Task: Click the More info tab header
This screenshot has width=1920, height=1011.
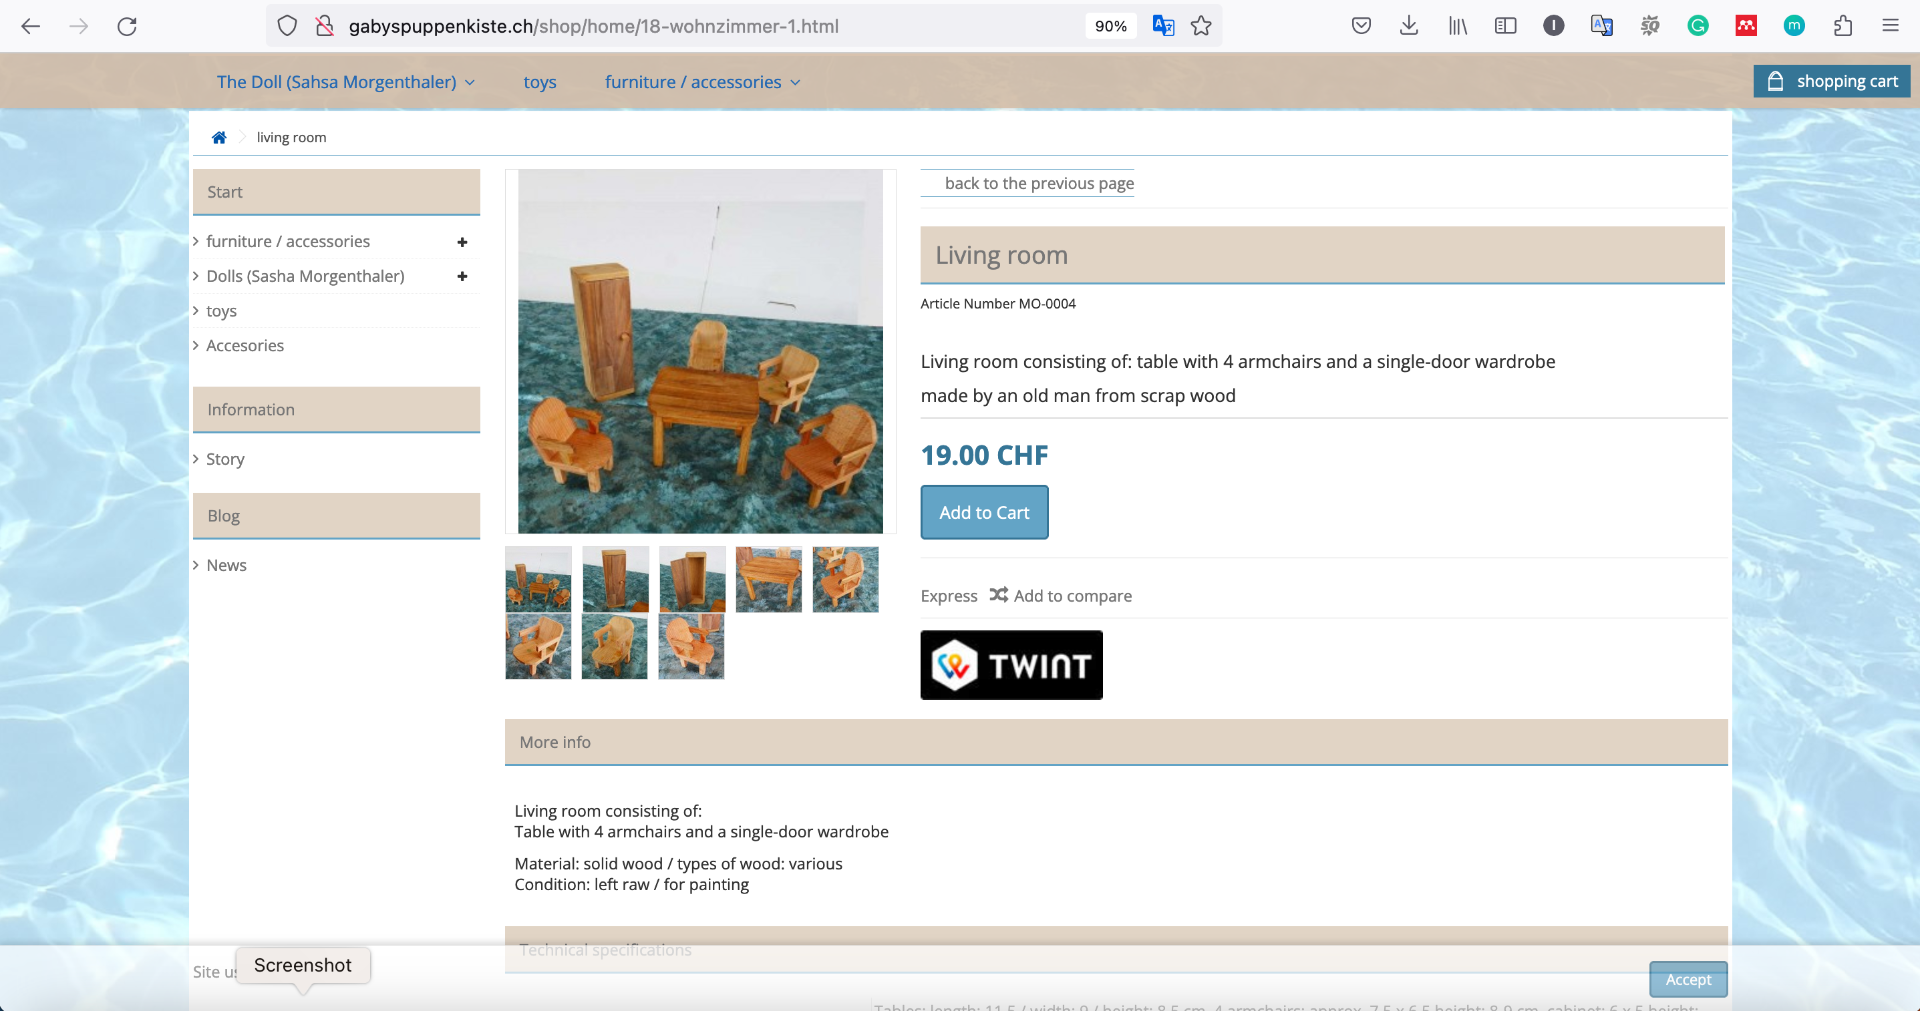Action: (x=1116, y=742)
